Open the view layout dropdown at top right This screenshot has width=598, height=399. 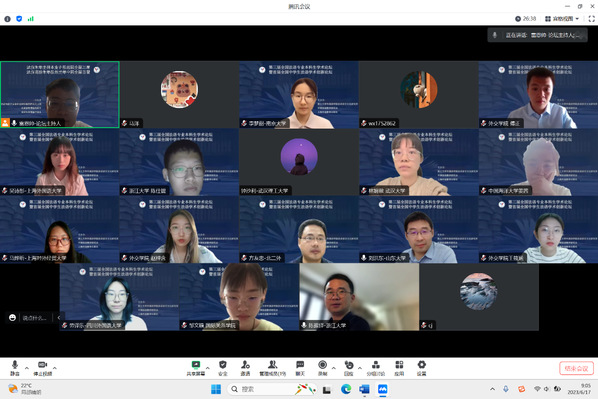pyautogui.click(x=562, y=19)
